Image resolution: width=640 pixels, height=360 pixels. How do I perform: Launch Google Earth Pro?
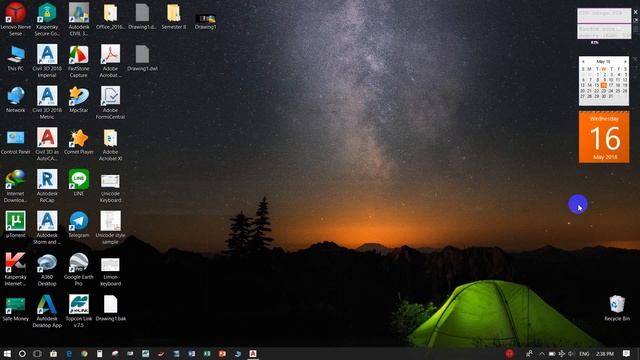click(x=78, y=269)
